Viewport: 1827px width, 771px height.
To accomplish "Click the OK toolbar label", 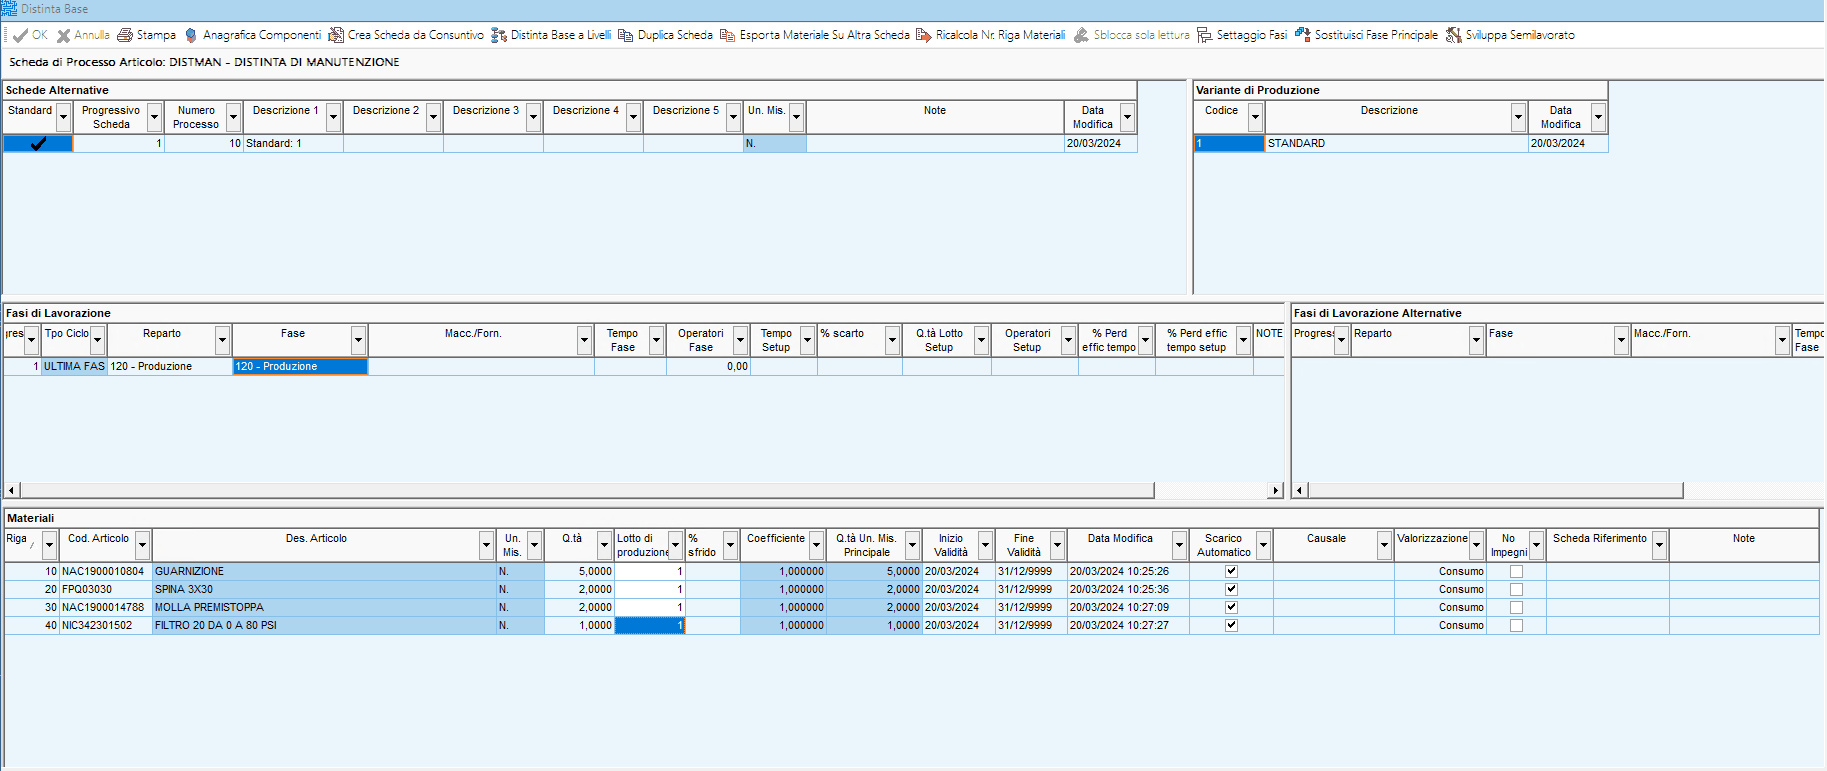I will point(40,35).
